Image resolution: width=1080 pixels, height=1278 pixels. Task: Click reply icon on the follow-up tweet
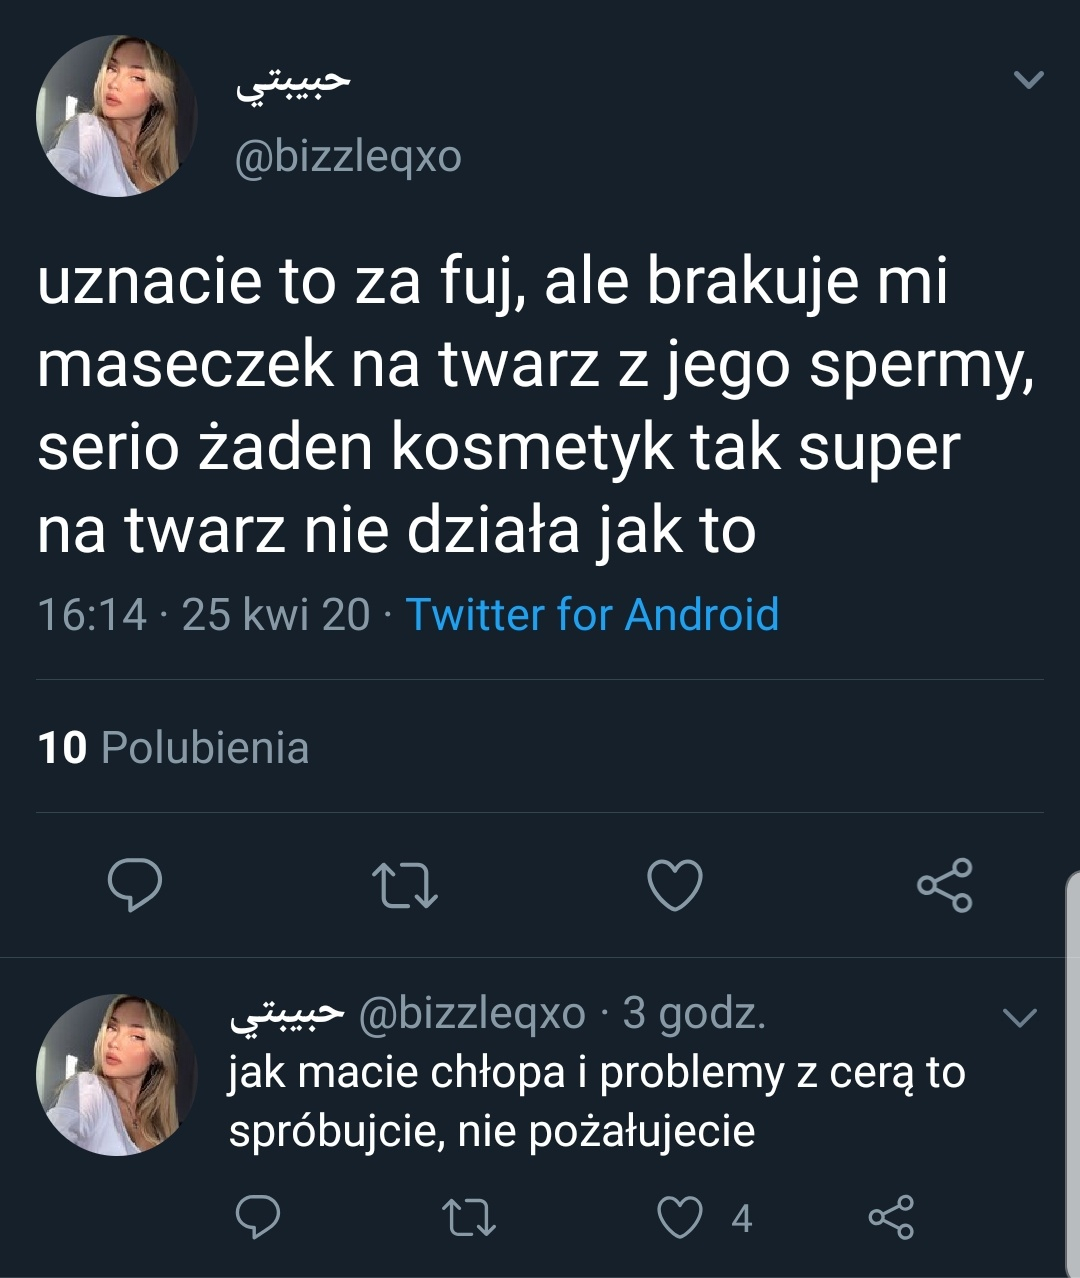pos(257,1217)
